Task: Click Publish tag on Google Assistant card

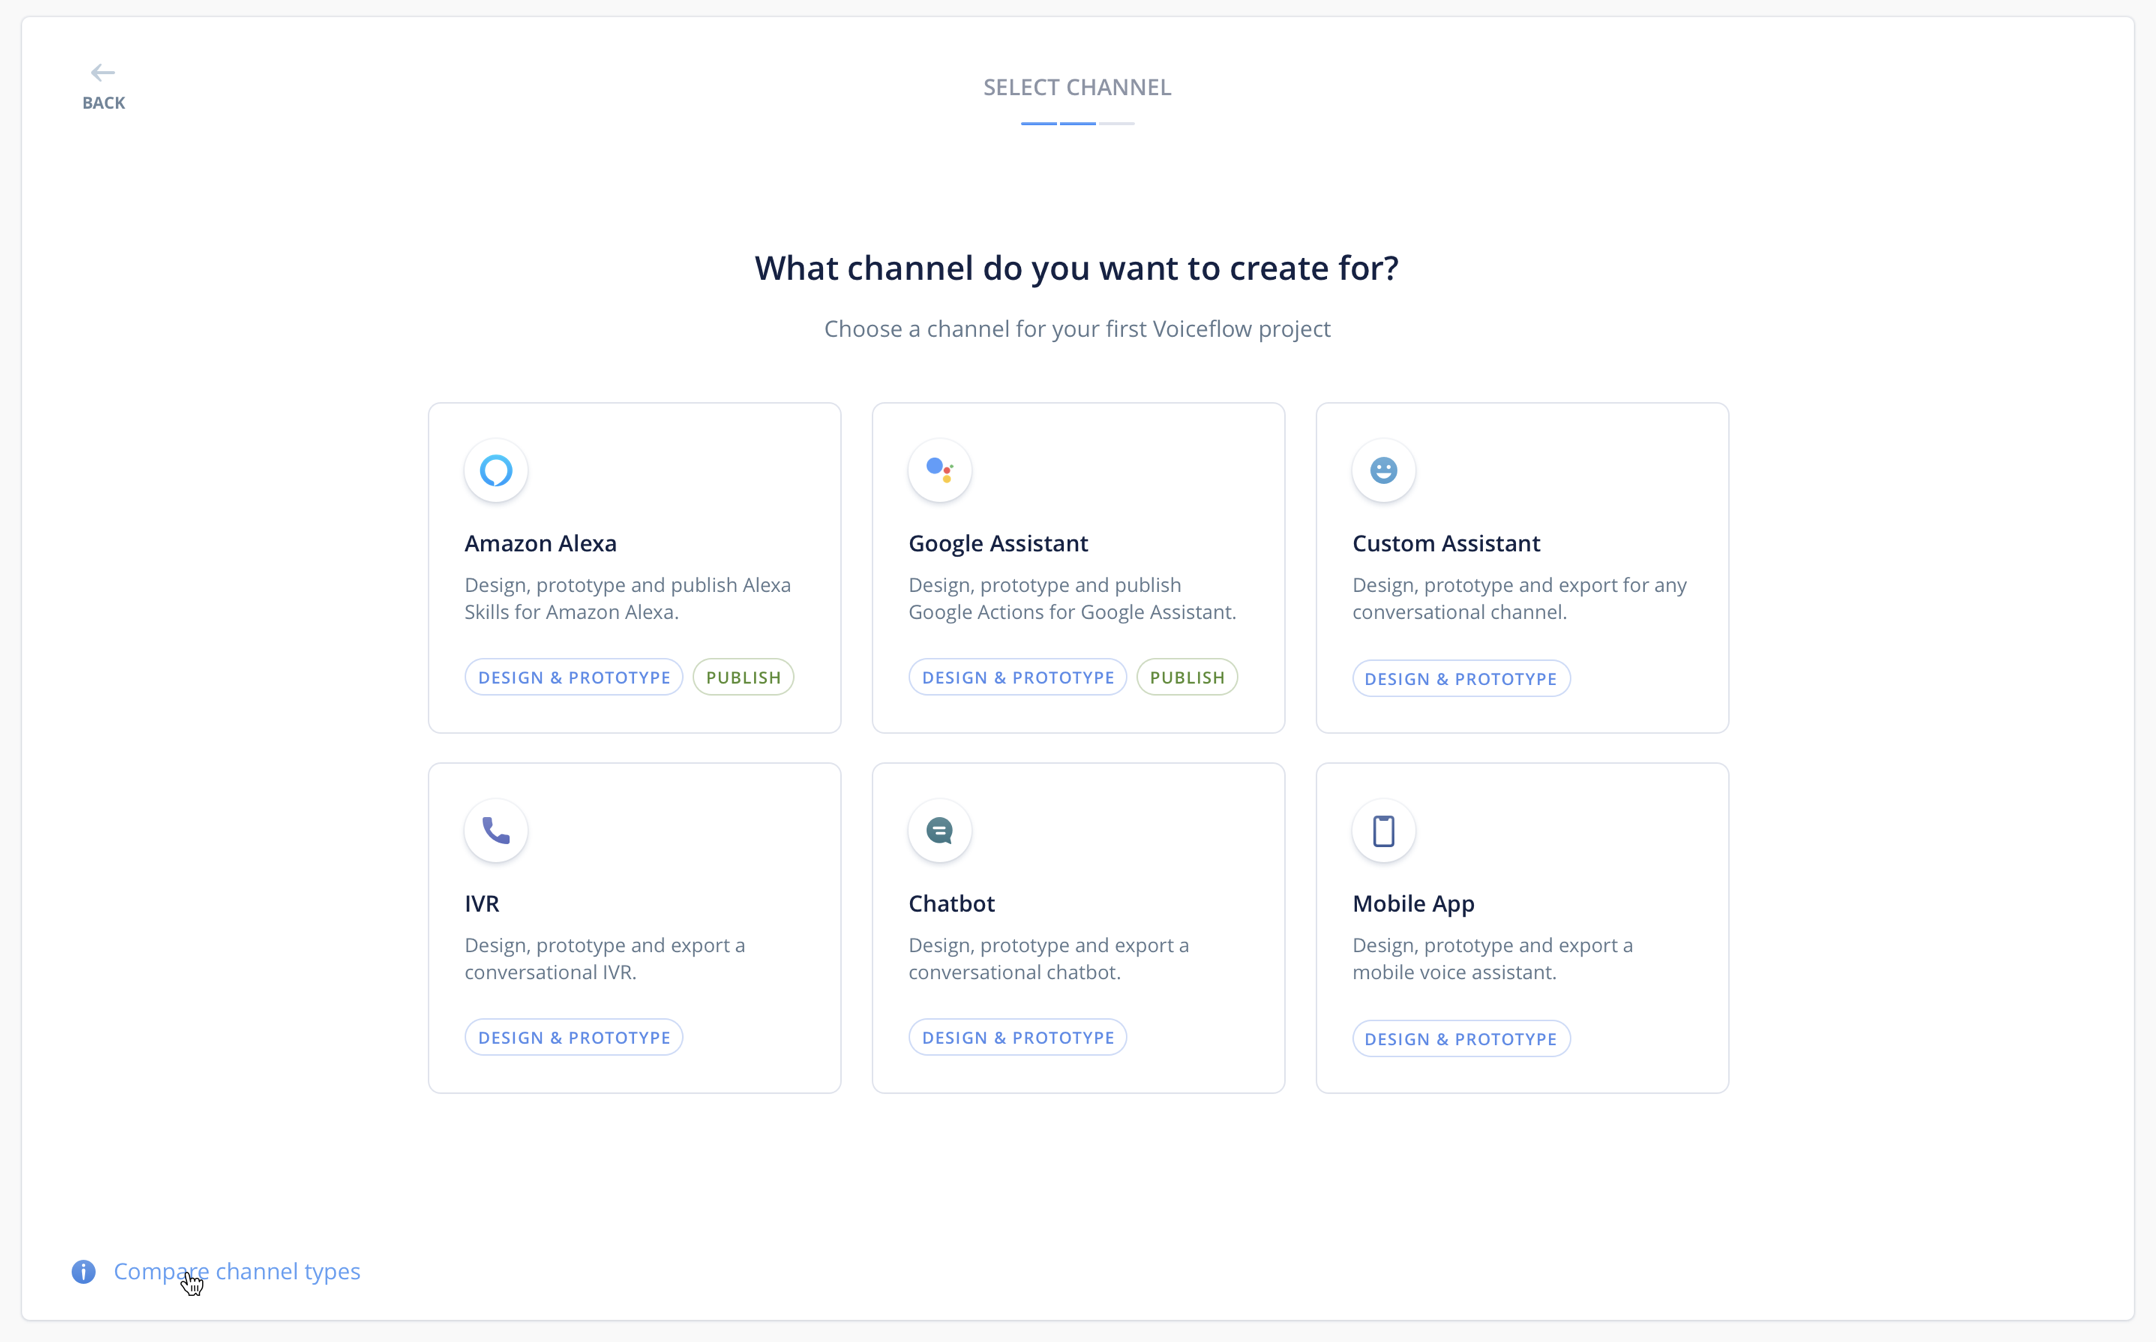Action: tap(1187, 677)
